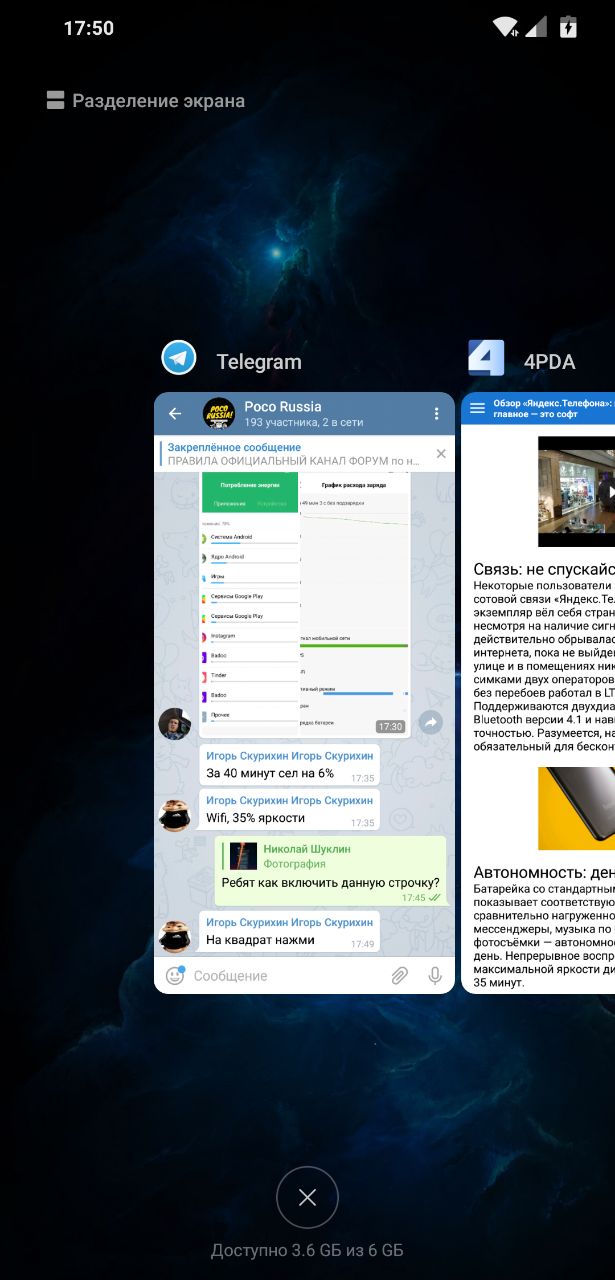615x1280 pixels.
Task: Select message На квадрат нажми
Action: (288, 931)
